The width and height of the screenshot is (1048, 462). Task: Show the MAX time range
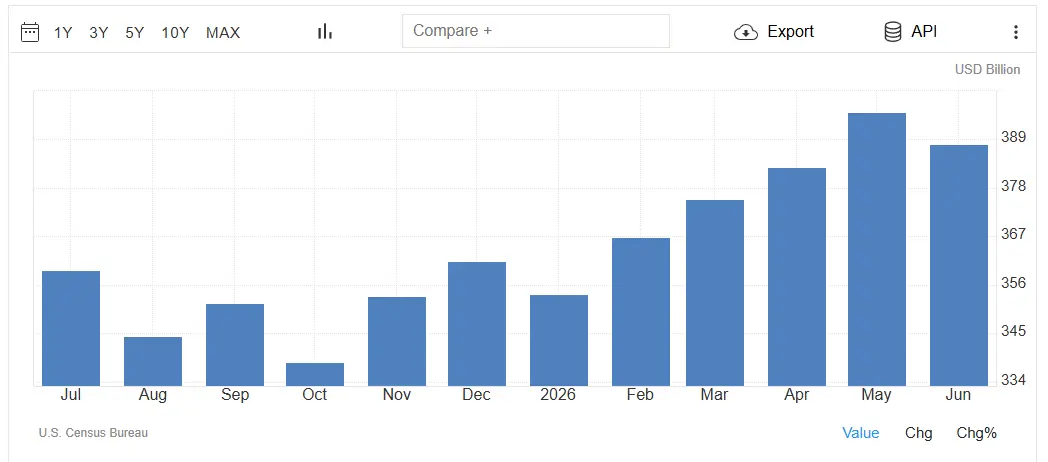(223, 33)
